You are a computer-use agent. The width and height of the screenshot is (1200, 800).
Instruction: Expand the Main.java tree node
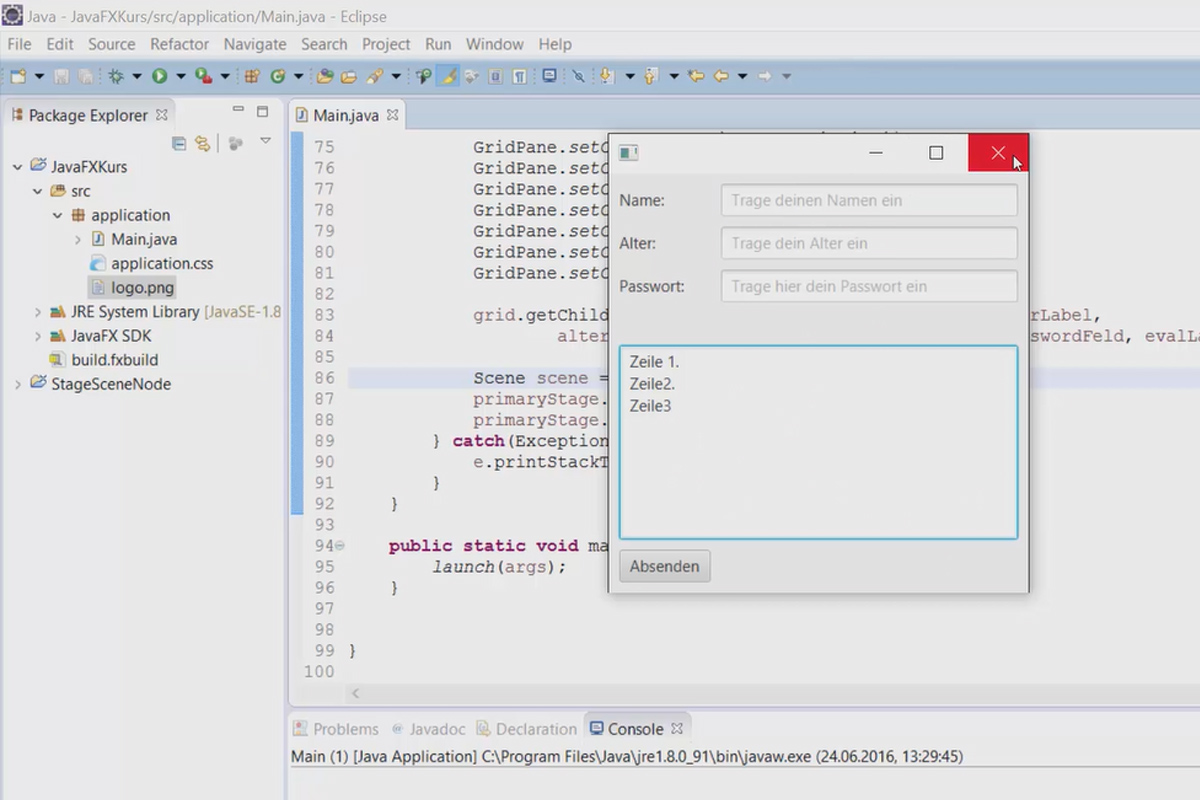coord(78,240)
